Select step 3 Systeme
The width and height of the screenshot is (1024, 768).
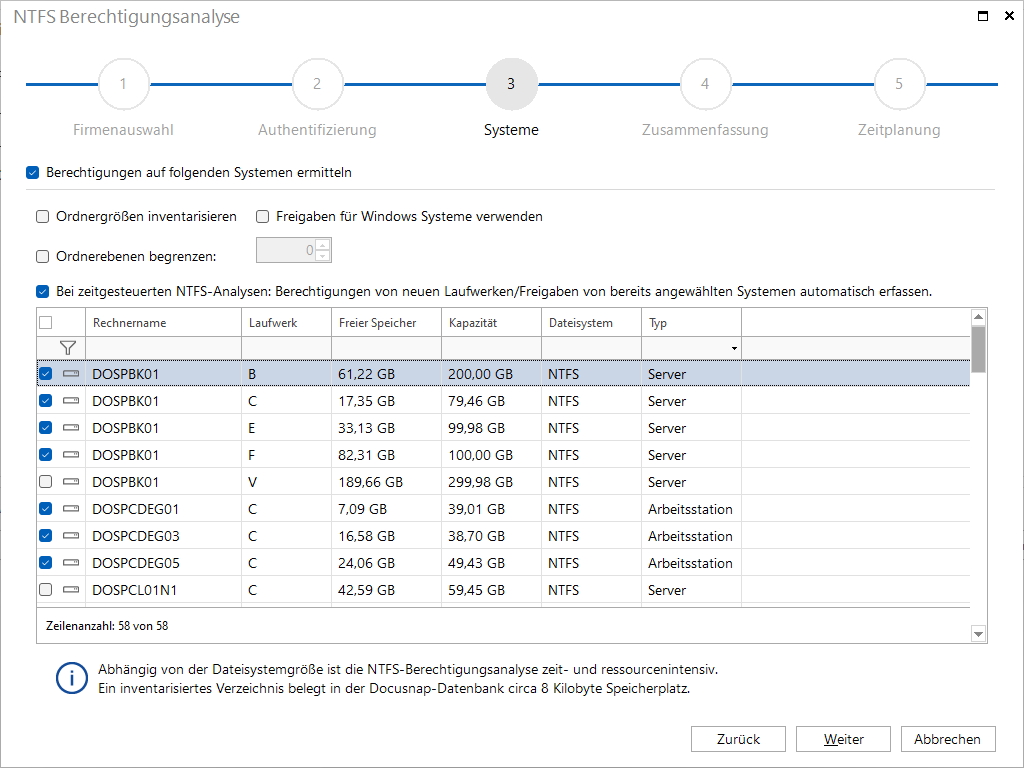click(511, 84)
